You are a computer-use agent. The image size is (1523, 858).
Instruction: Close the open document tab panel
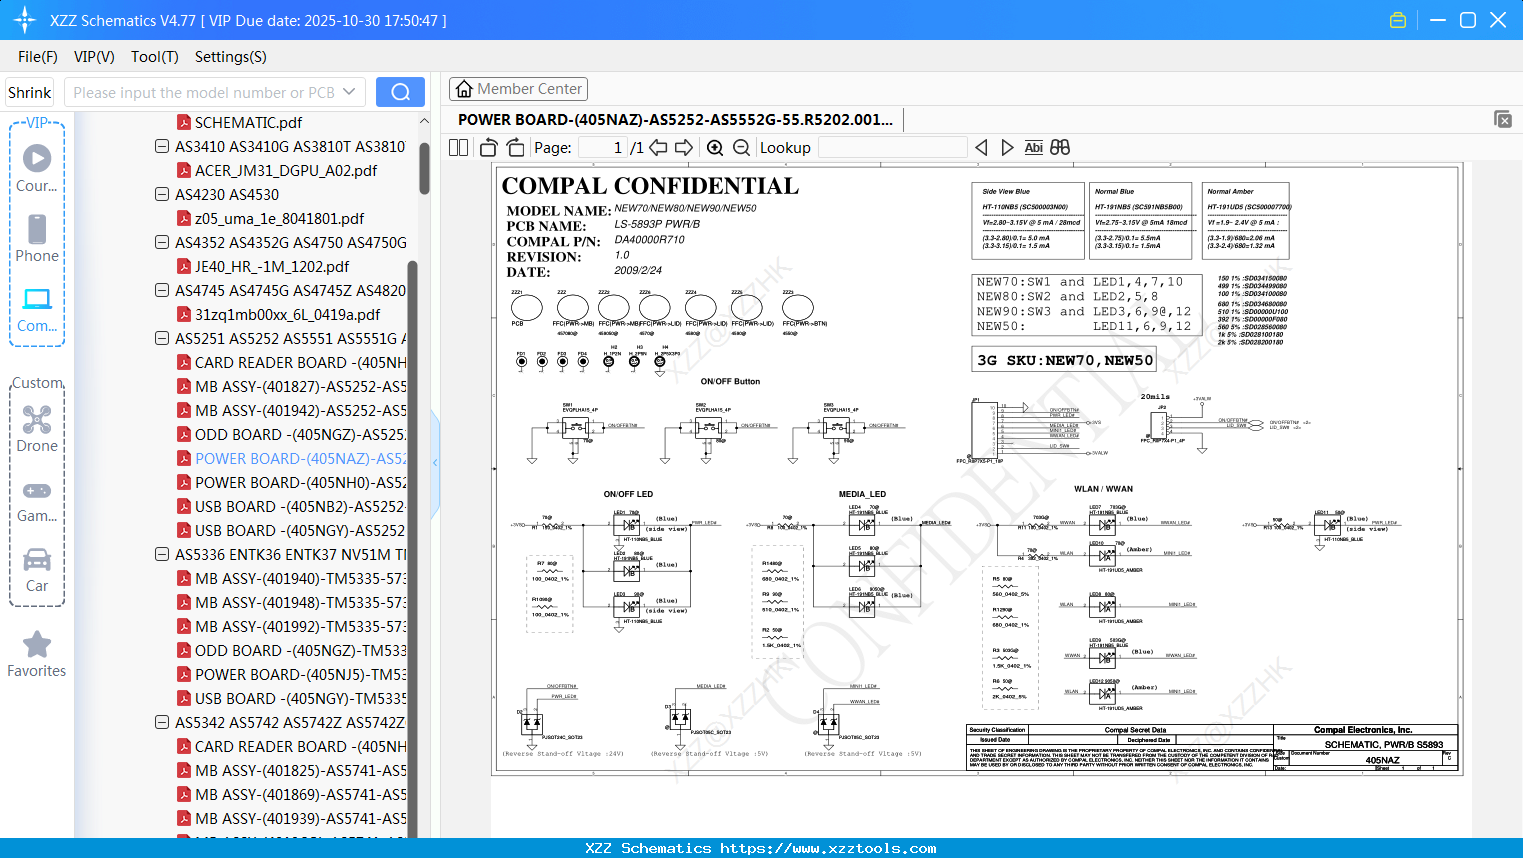[1503, 119]
